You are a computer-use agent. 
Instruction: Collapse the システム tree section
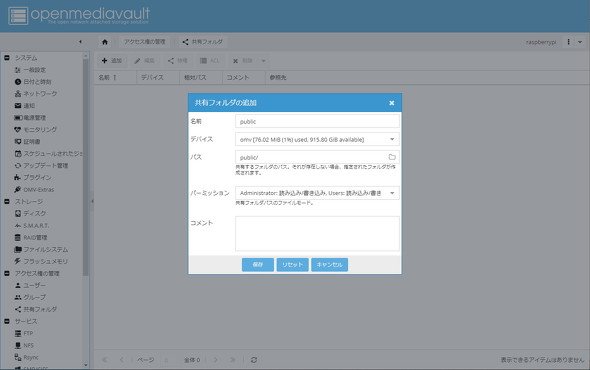pos(7,58)
